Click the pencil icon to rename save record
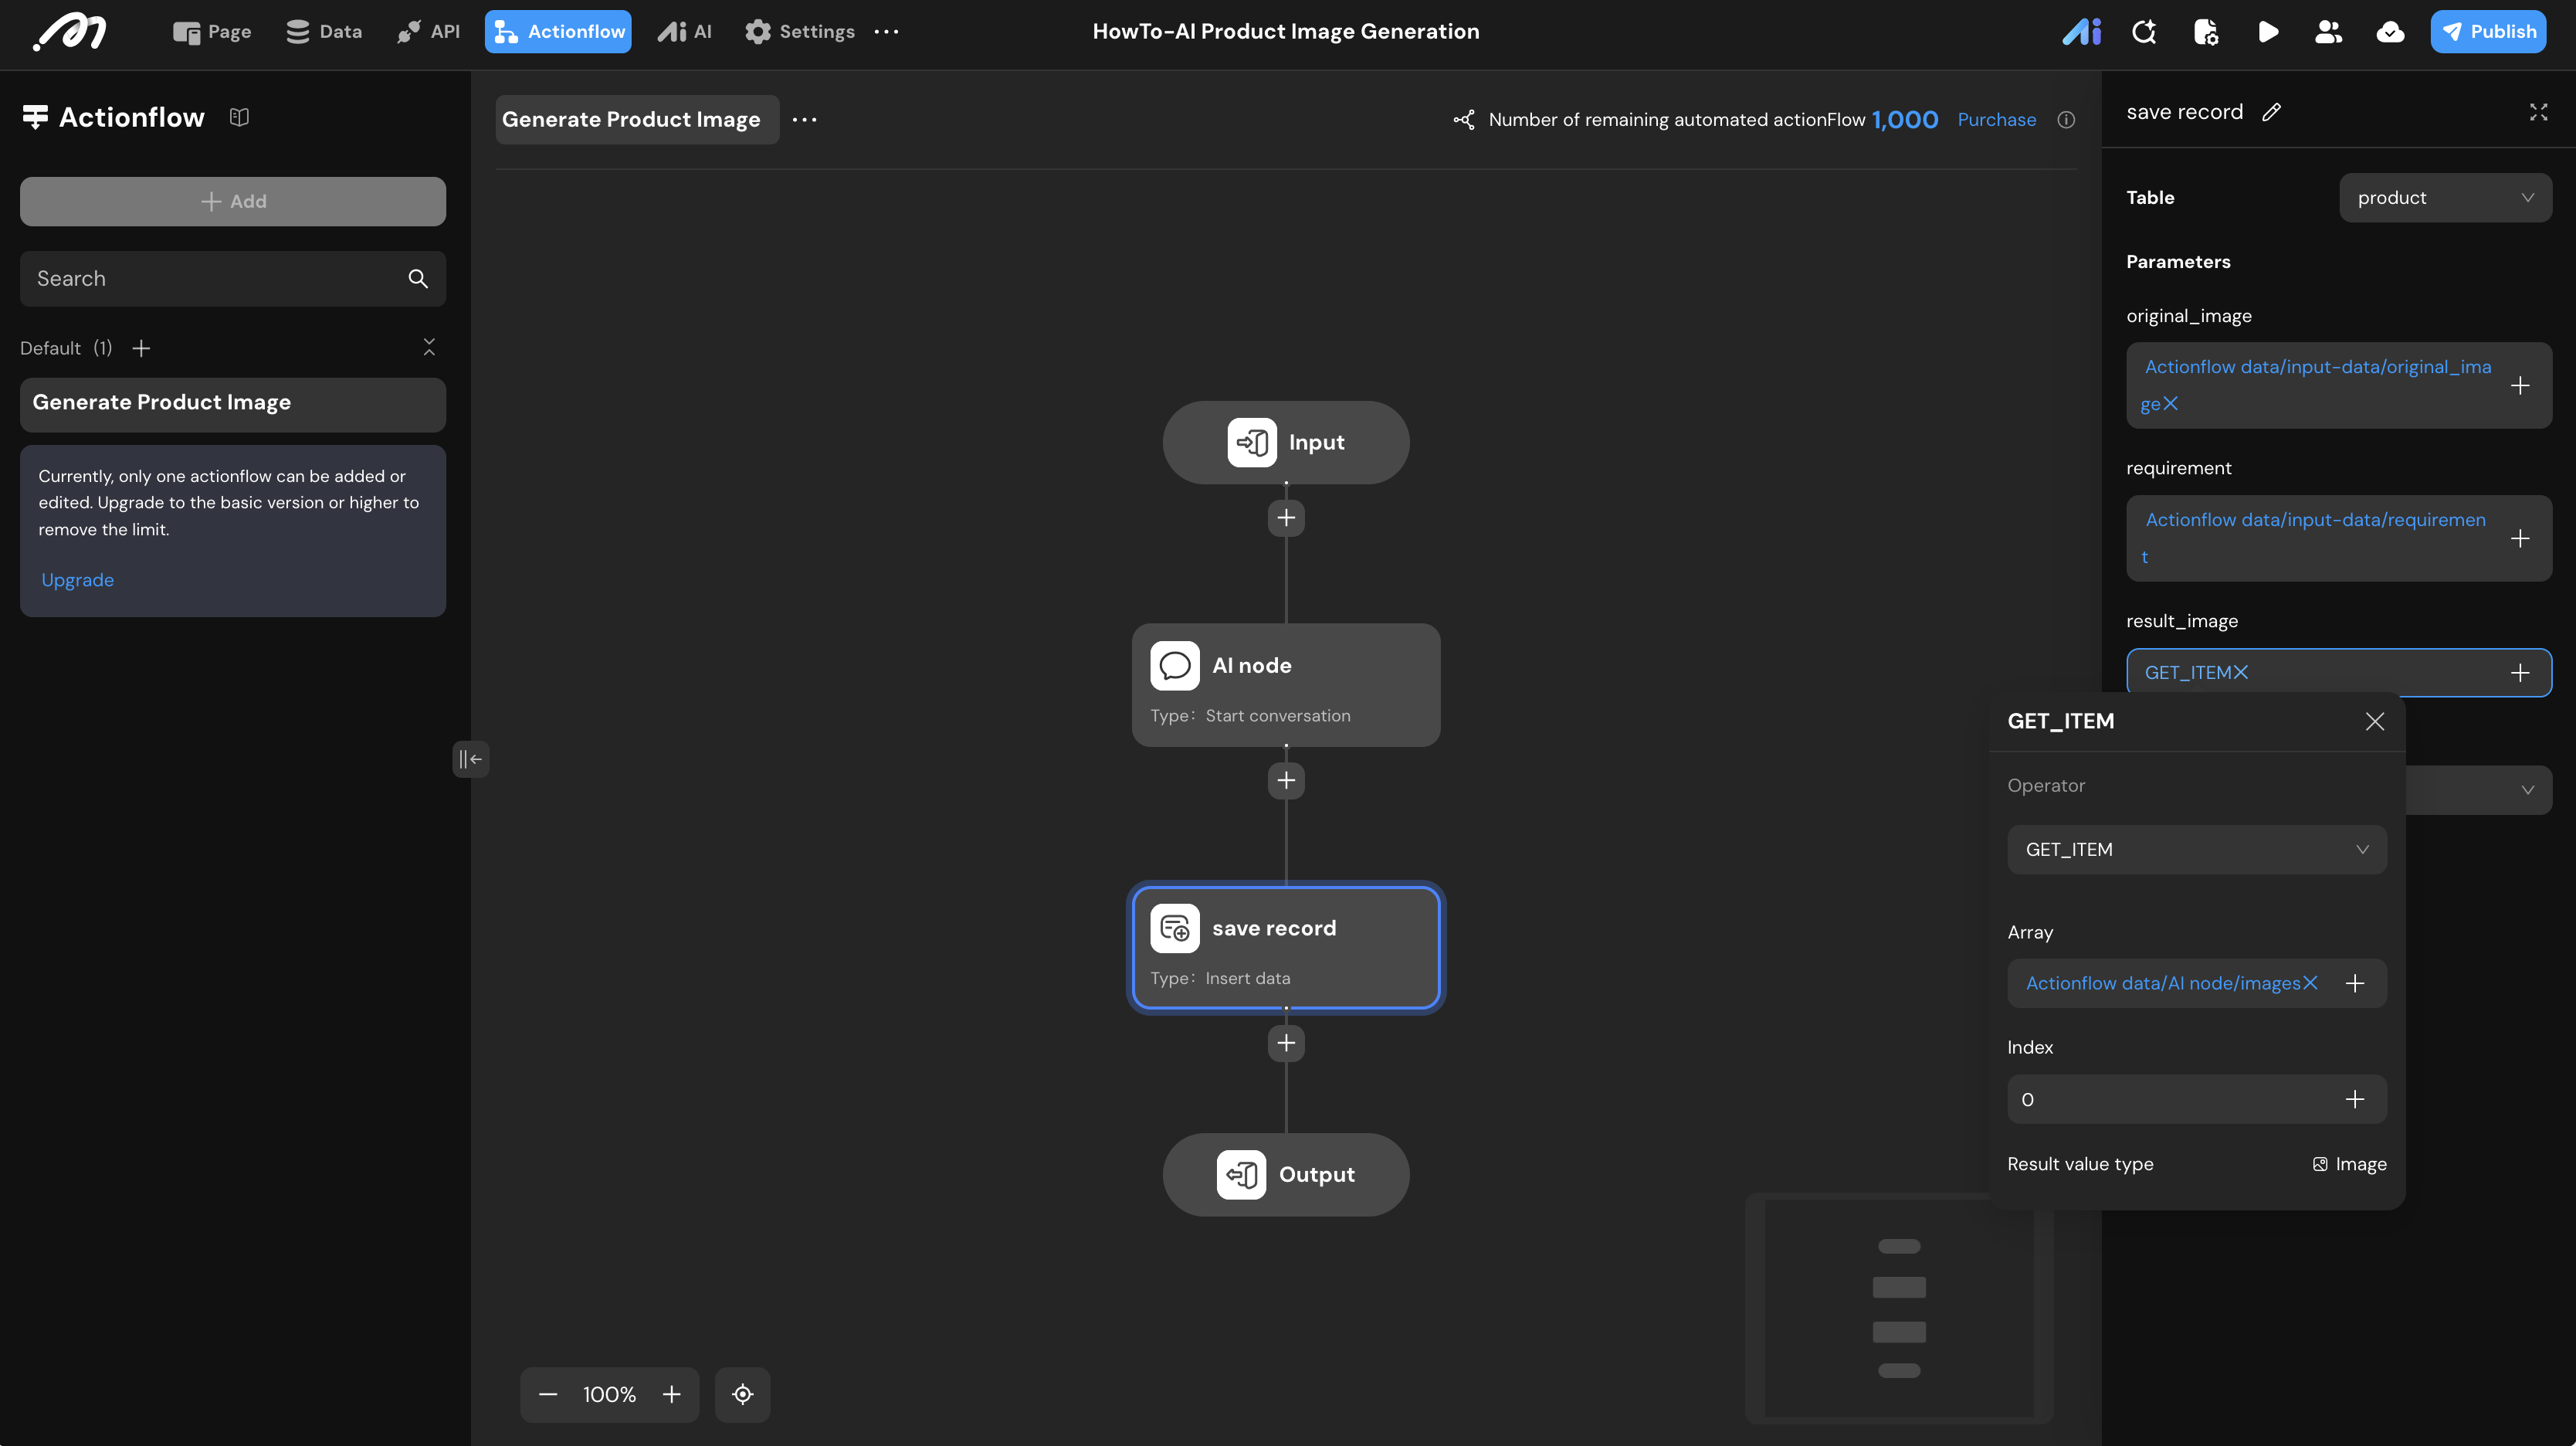Viewport: 2576px width, 1446px height. click(2272, 112)
